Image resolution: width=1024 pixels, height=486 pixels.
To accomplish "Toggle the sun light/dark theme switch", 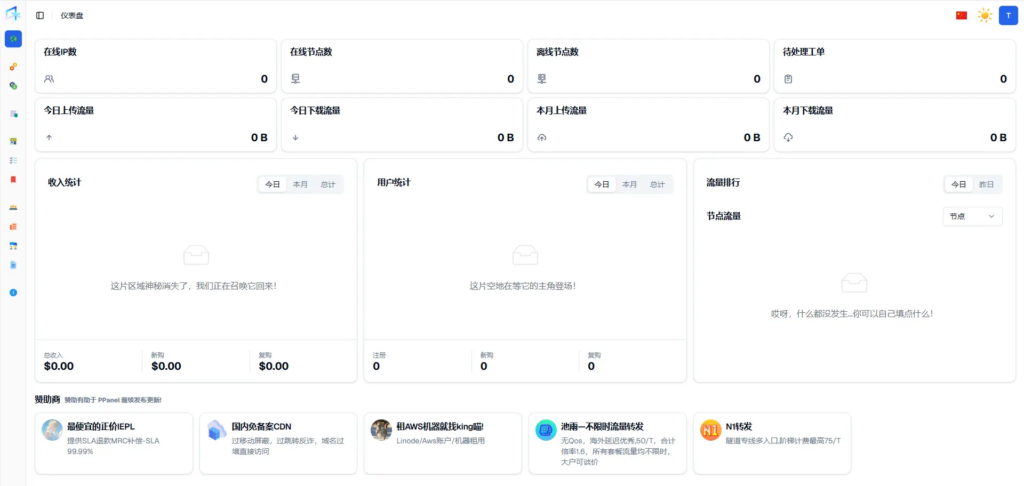I will point(985,15).
